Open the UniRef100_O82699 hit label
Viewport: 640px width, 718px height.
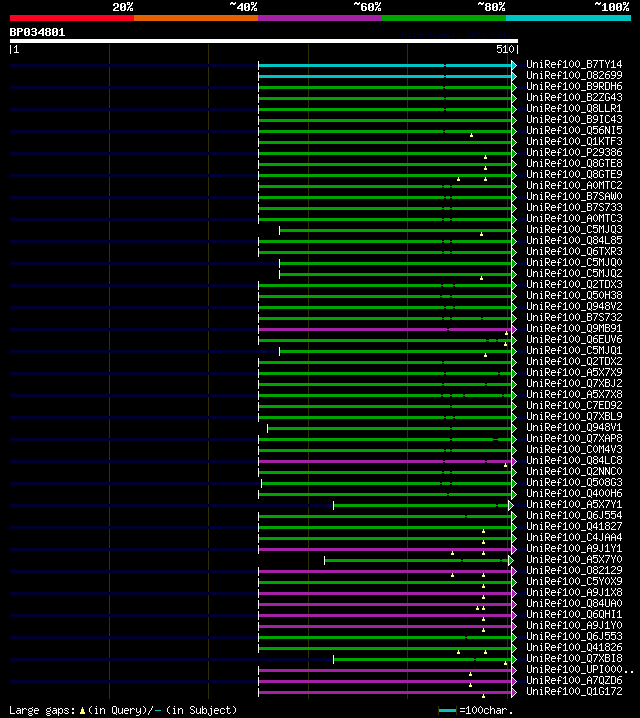[574, 76]
